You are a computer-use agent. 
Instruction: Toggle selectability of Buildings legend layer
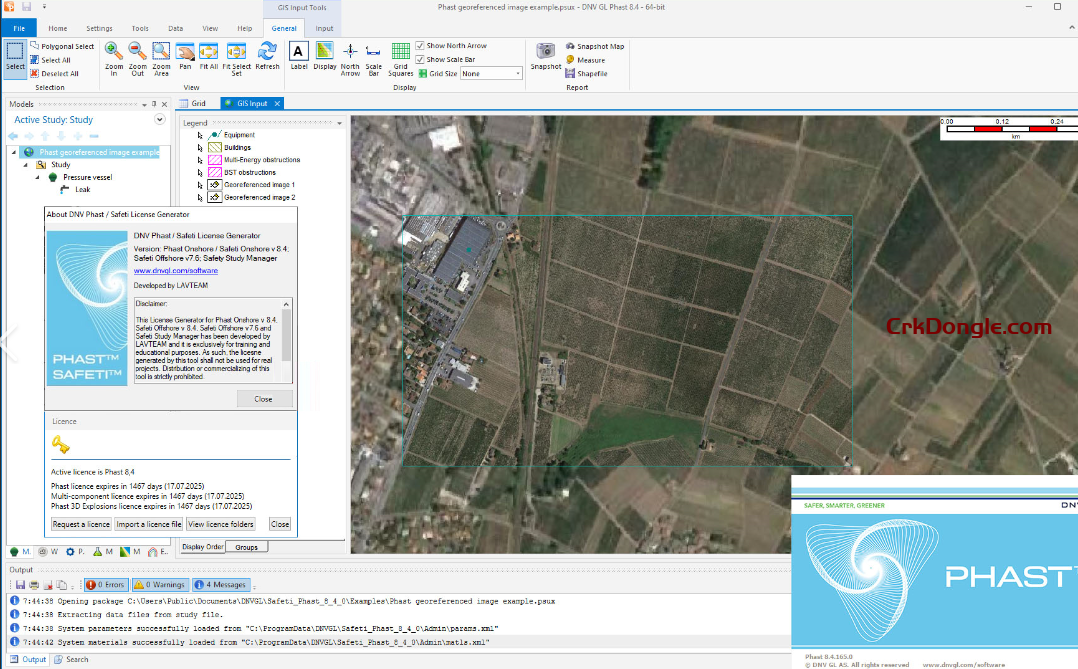coord(199,148)
